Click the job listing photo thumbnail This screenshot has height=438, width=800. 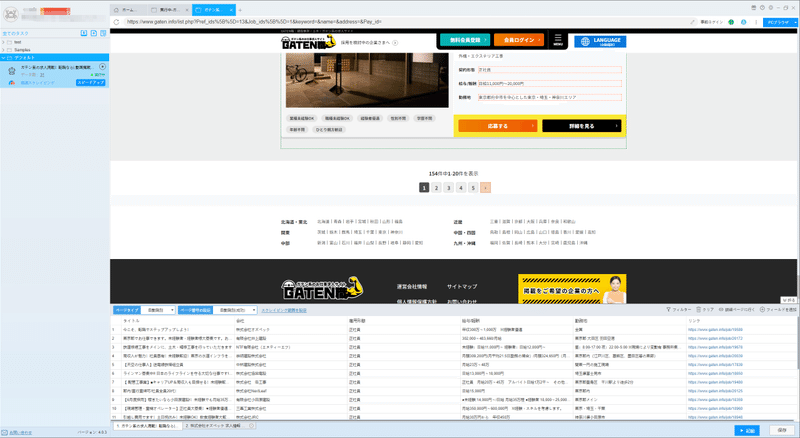(x=367, y=80)
